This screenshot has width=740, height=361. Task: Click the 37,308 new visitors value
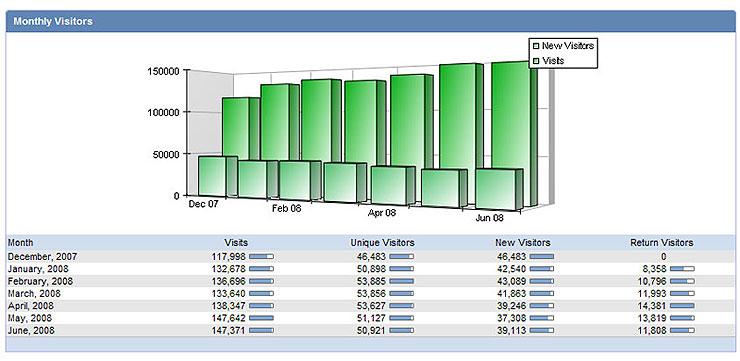[512, 318]
